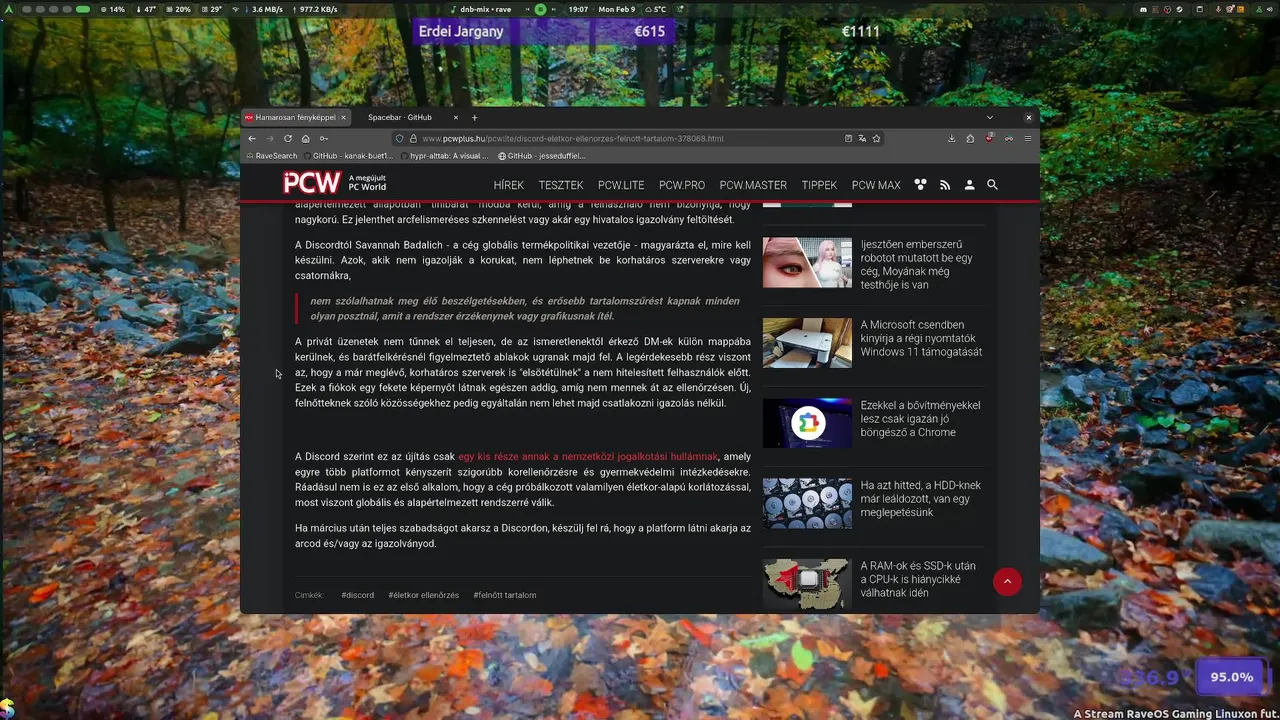The image size is (1280, 720).
Task: Click the translate page icon
Action: pos(862,138)
